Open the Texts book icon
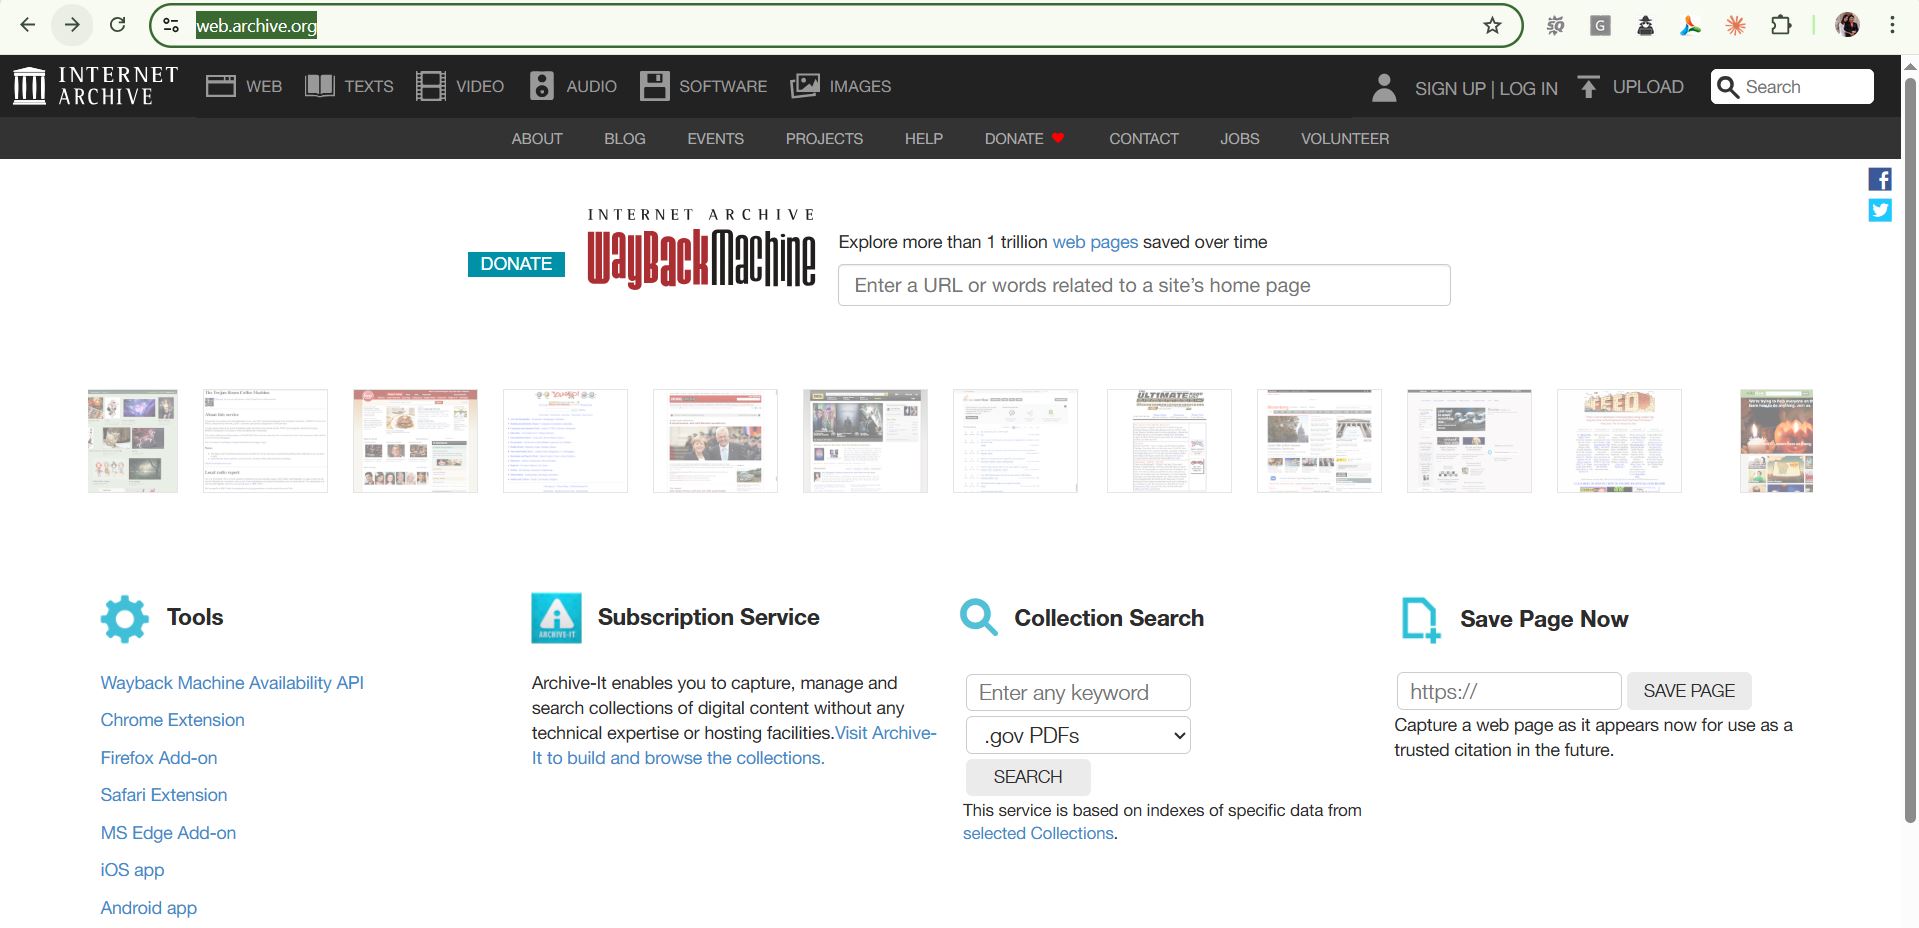1919x928 pixels. (319, 86)
